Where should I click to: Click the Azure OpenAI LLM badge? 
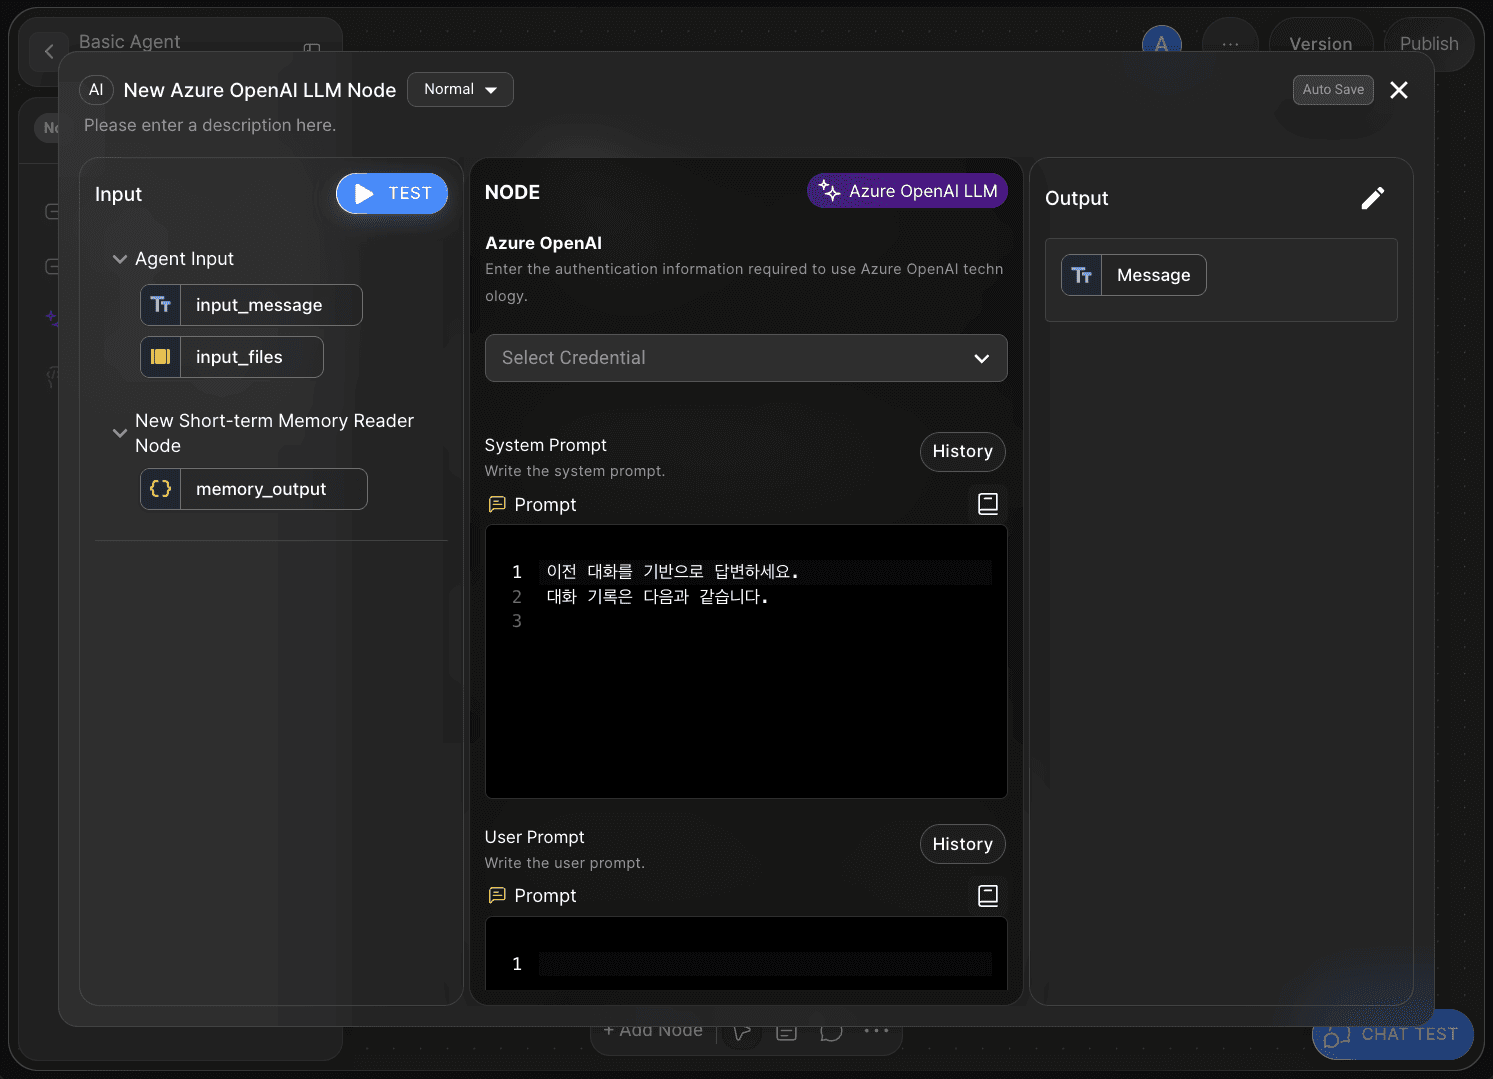pyautogui.click(x=907, y=191)
